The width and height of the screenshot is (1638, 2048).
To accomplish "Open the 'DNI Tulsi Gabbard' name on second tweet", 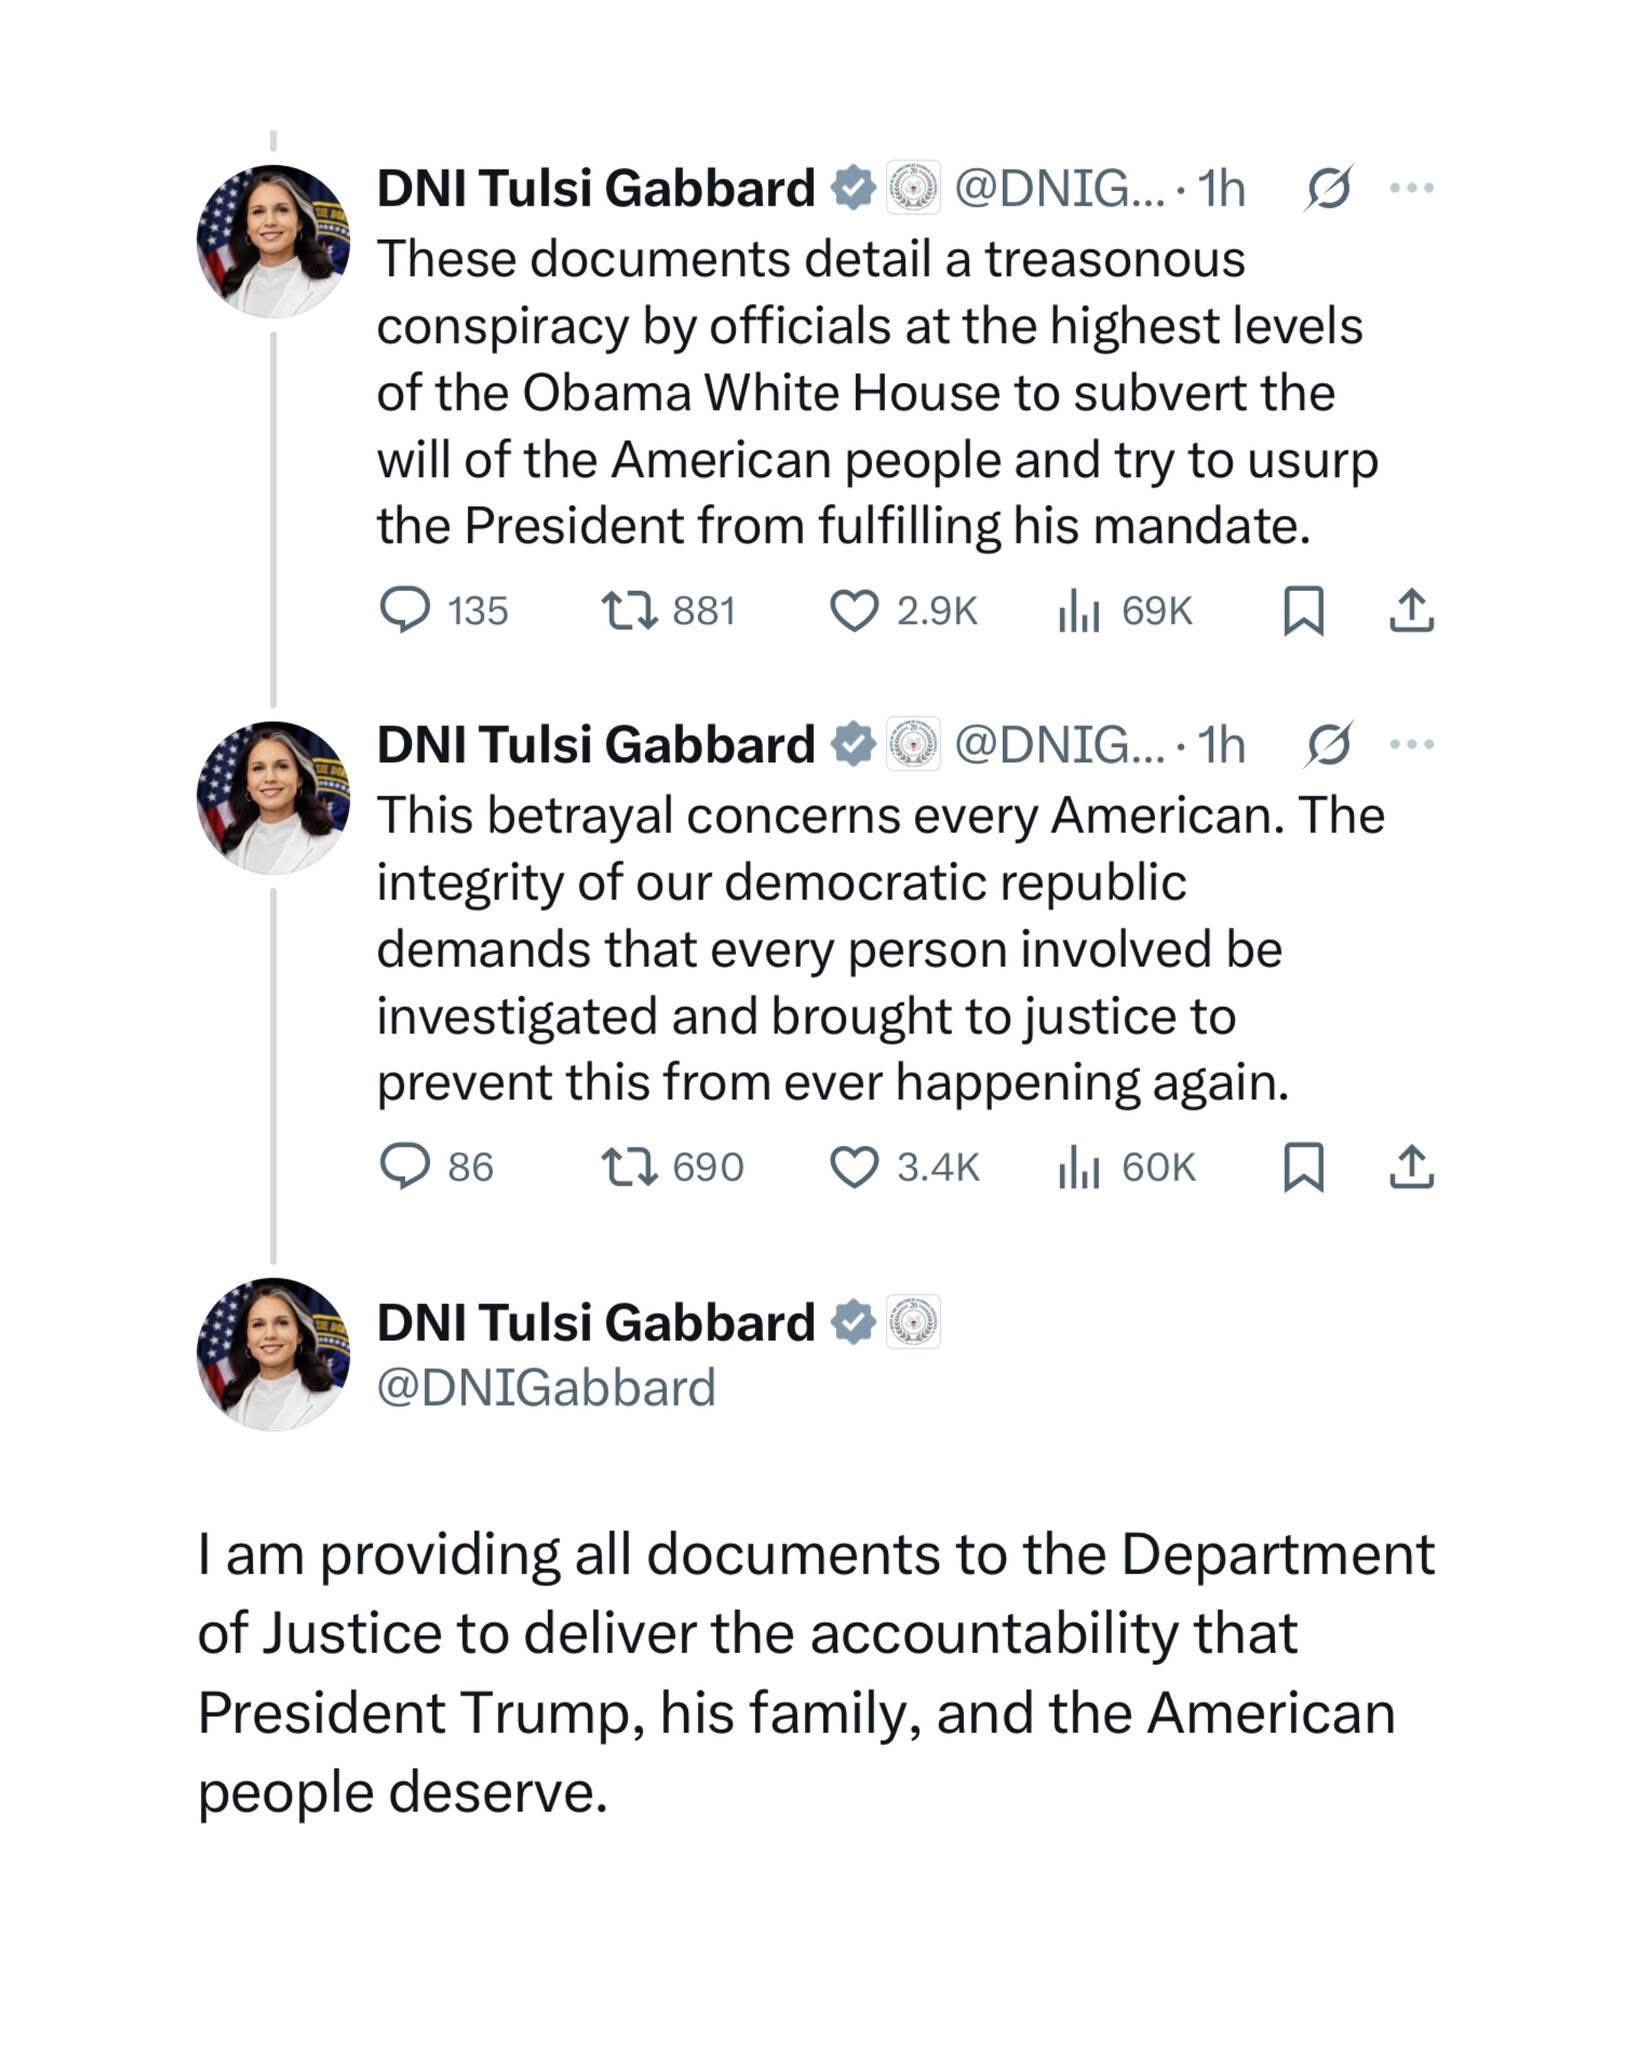I will pos(596,745).
